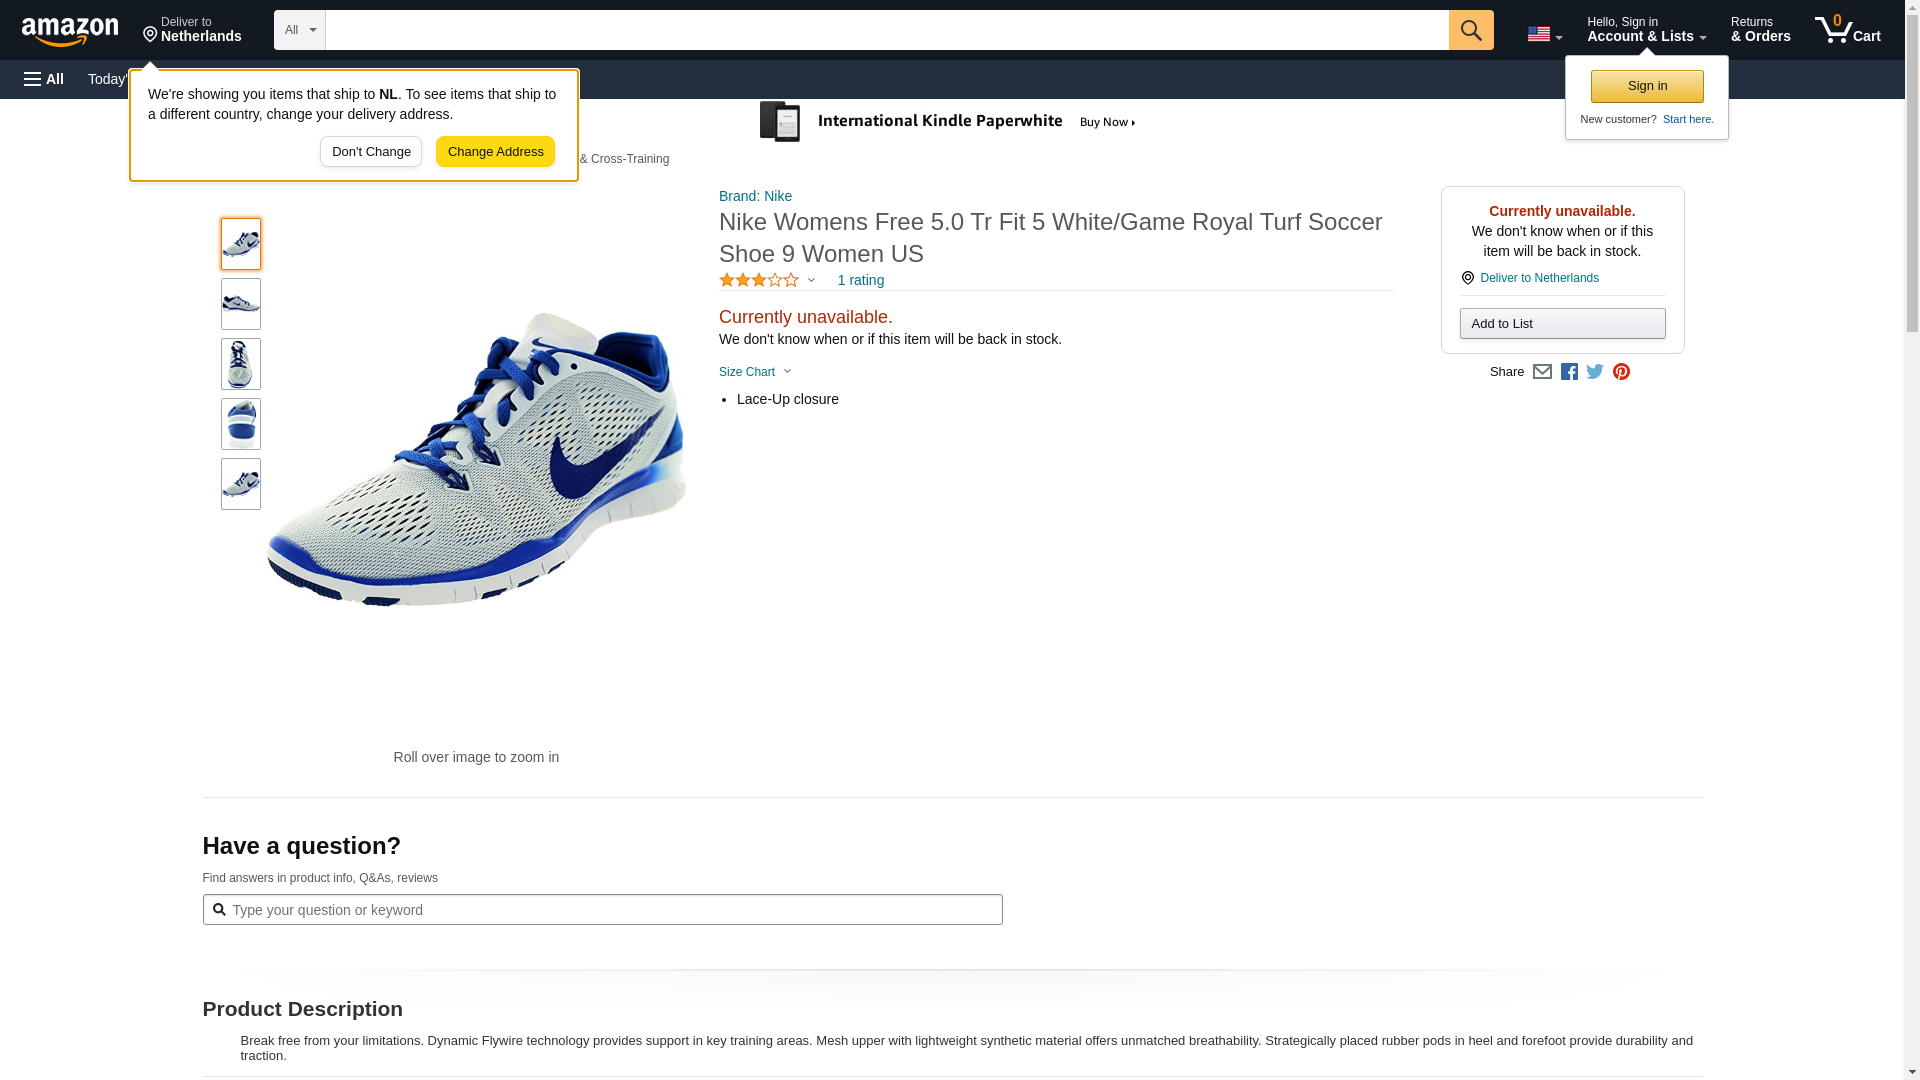The width and height of the screenshot is (1920, 1080).
Task: Expand the search category All dropdown
Action: 300,30
